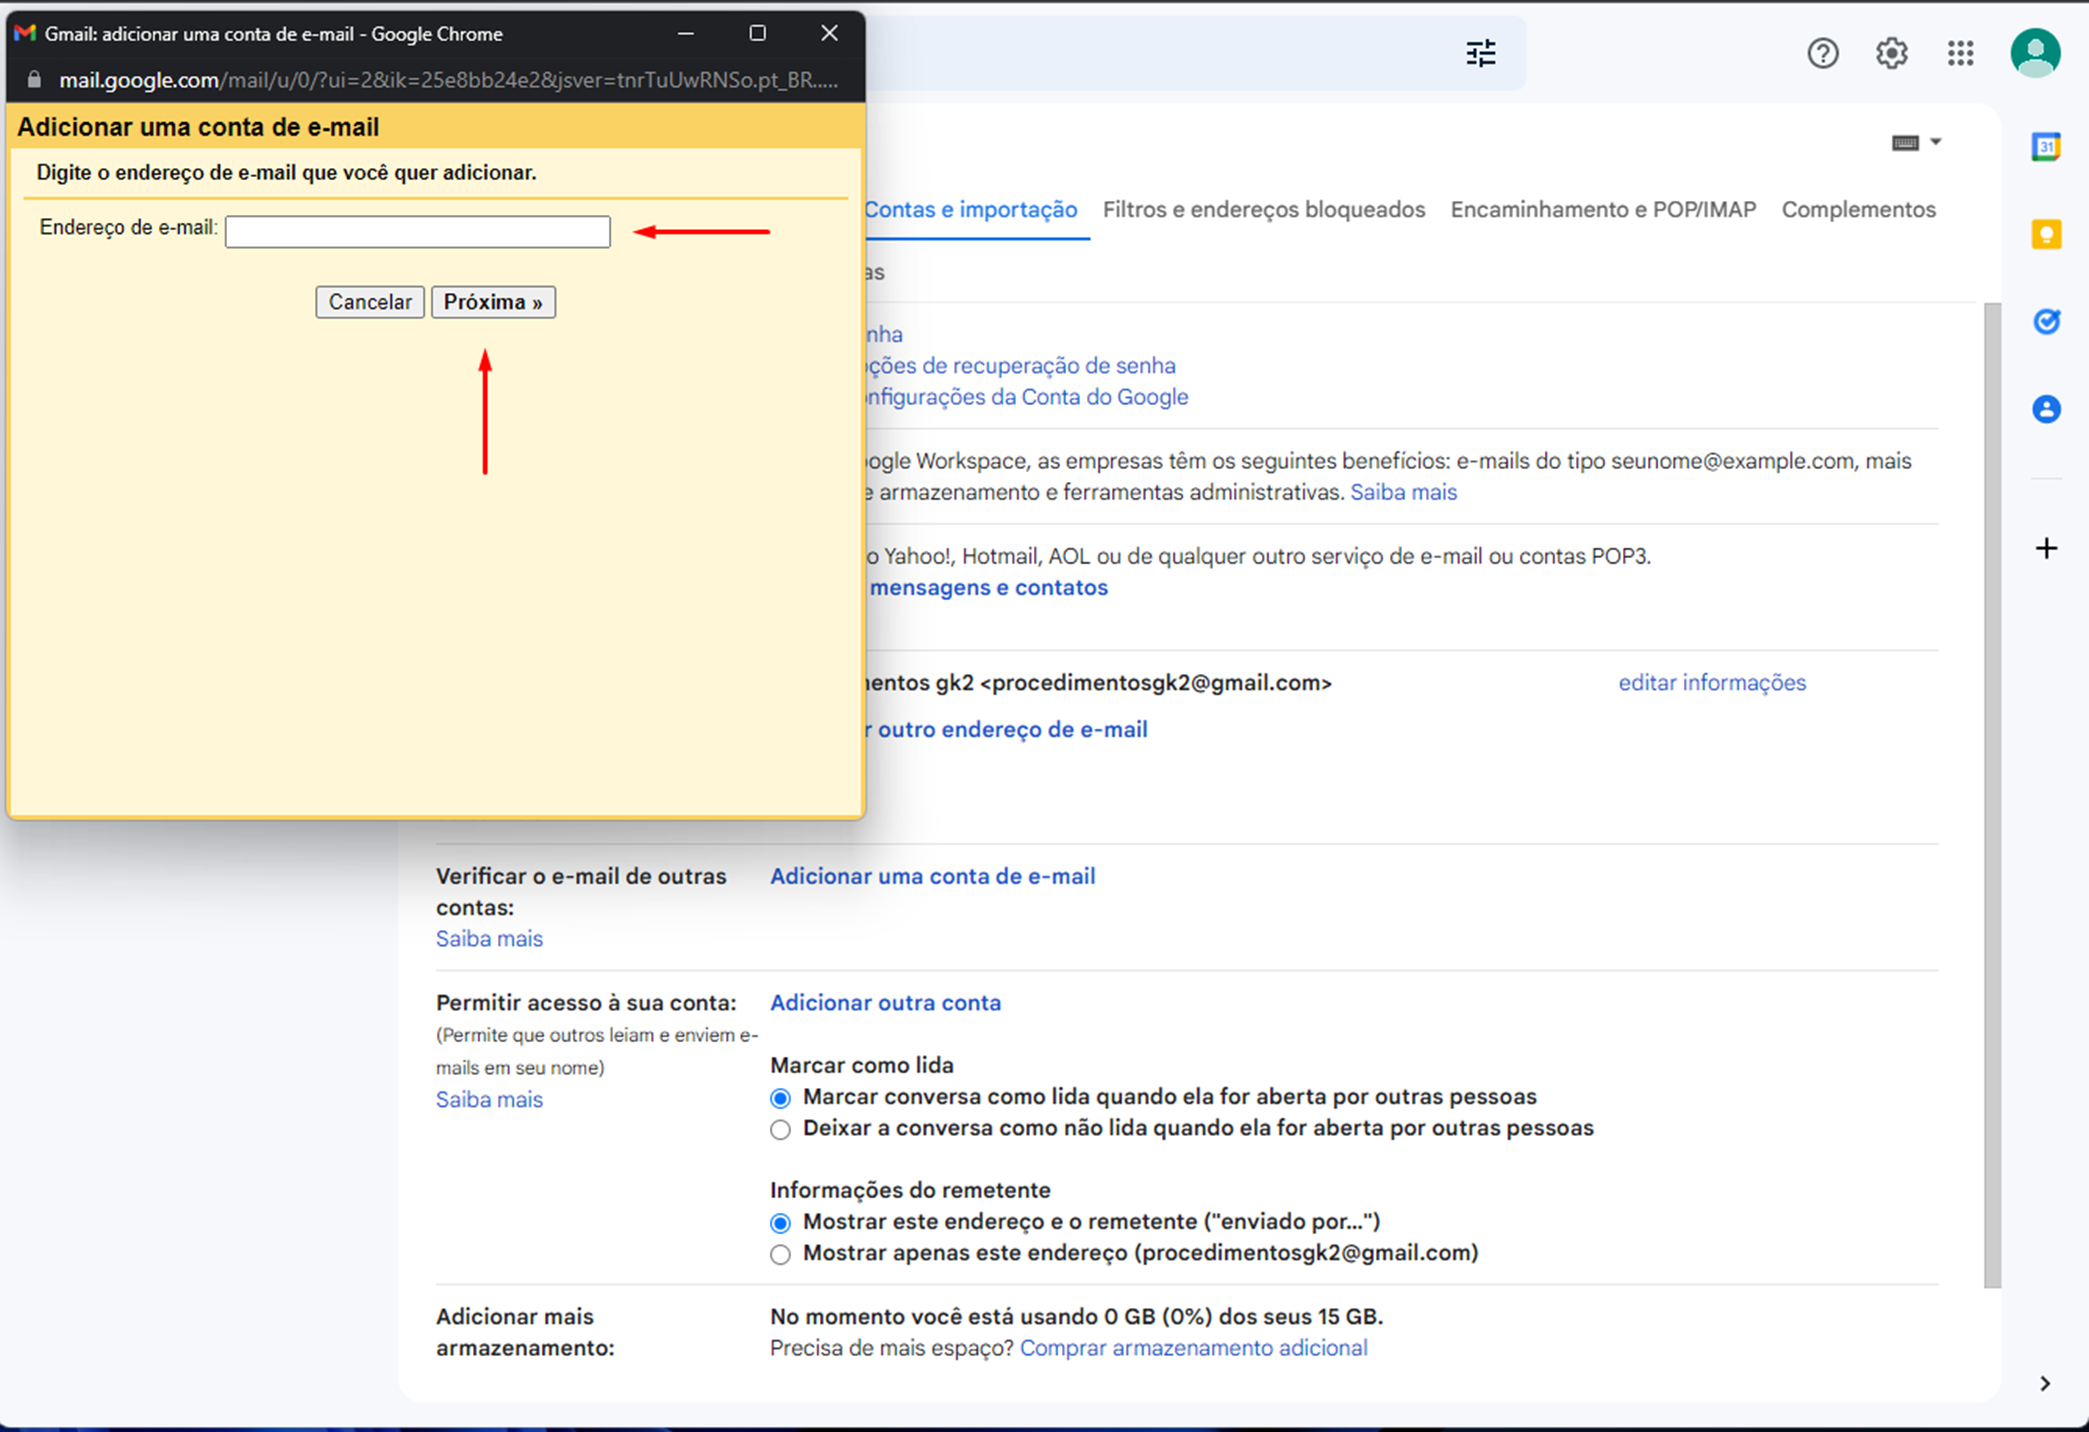Screen dimensions: 2089x1432
Task: Click Comprar armazenamento adicional link
Action: tap(1193, 1348)
